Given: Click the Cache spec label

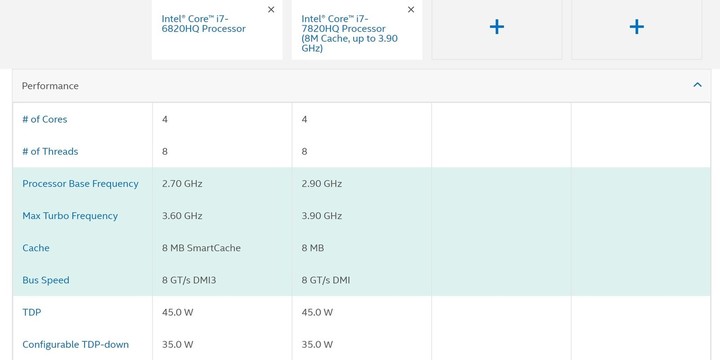Looking at the screenshot, I should [36, 248].
